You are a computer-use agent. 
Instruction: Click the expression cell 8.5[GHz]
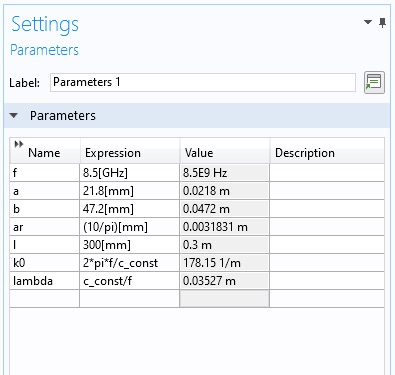coord(130,173)
